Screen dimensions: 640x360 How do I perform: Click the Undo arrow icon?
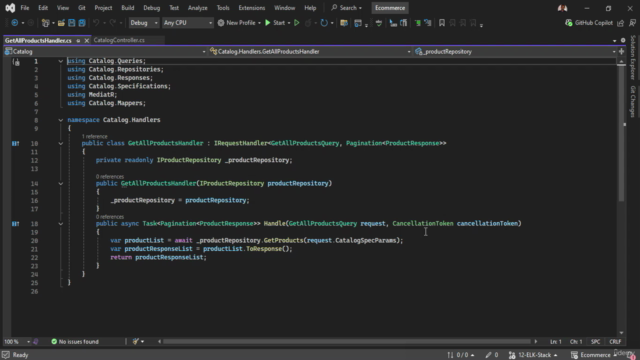(x=96, y=23)
